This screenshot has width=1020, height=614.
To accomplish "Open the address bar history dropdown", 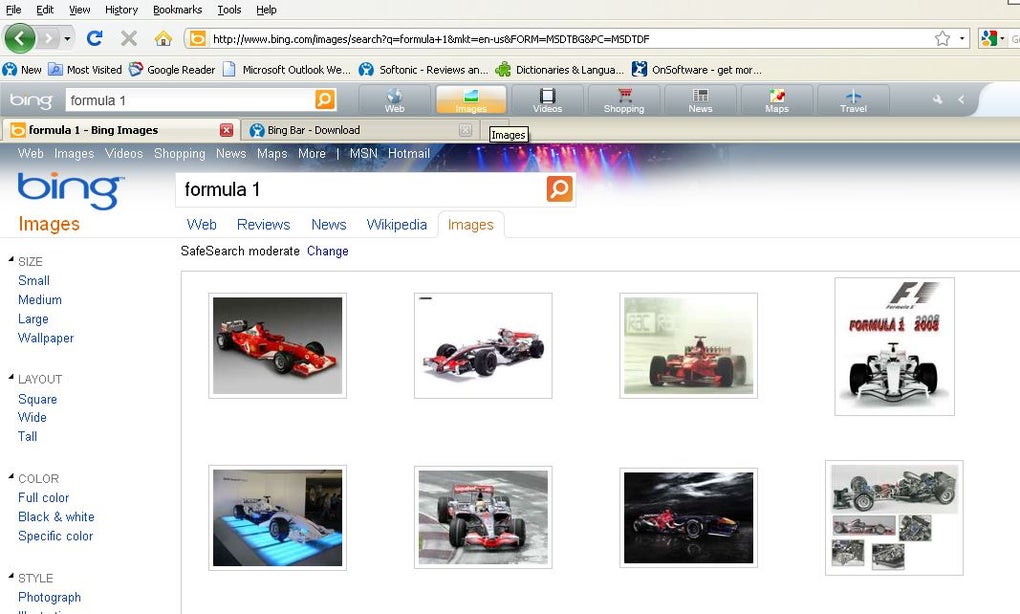I will [x=961, y=39].
